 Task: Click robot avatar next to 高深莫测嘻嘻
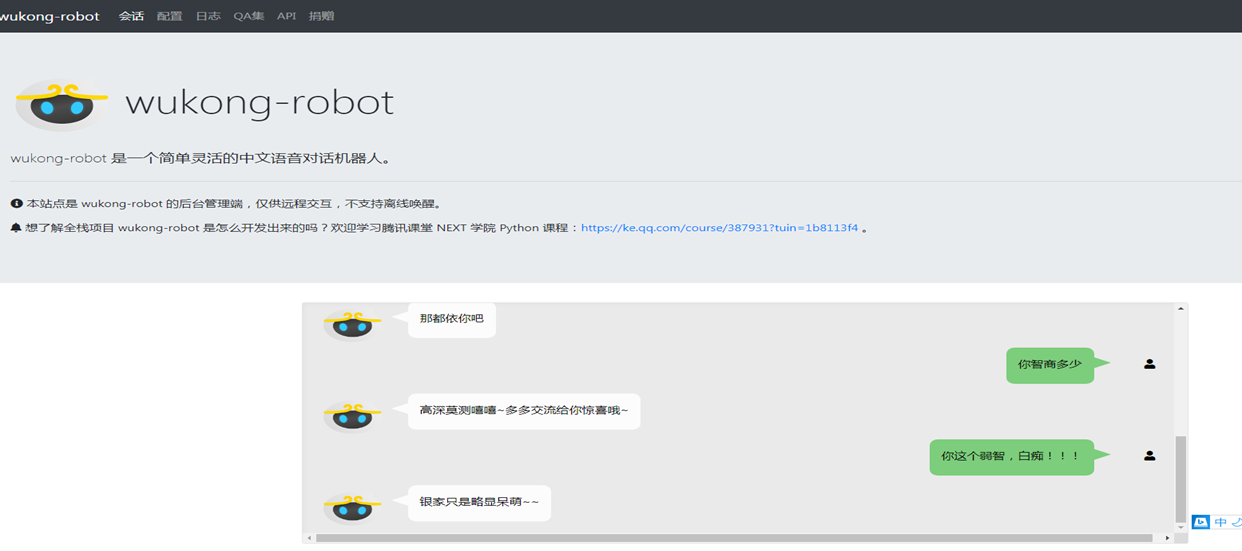[x=352, y=415]
